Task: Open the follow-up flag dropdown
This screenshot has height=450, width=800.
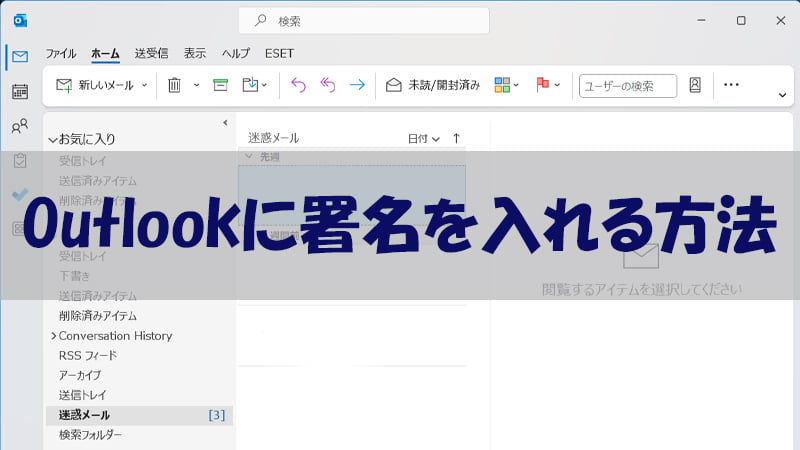Action: point(547,85)
